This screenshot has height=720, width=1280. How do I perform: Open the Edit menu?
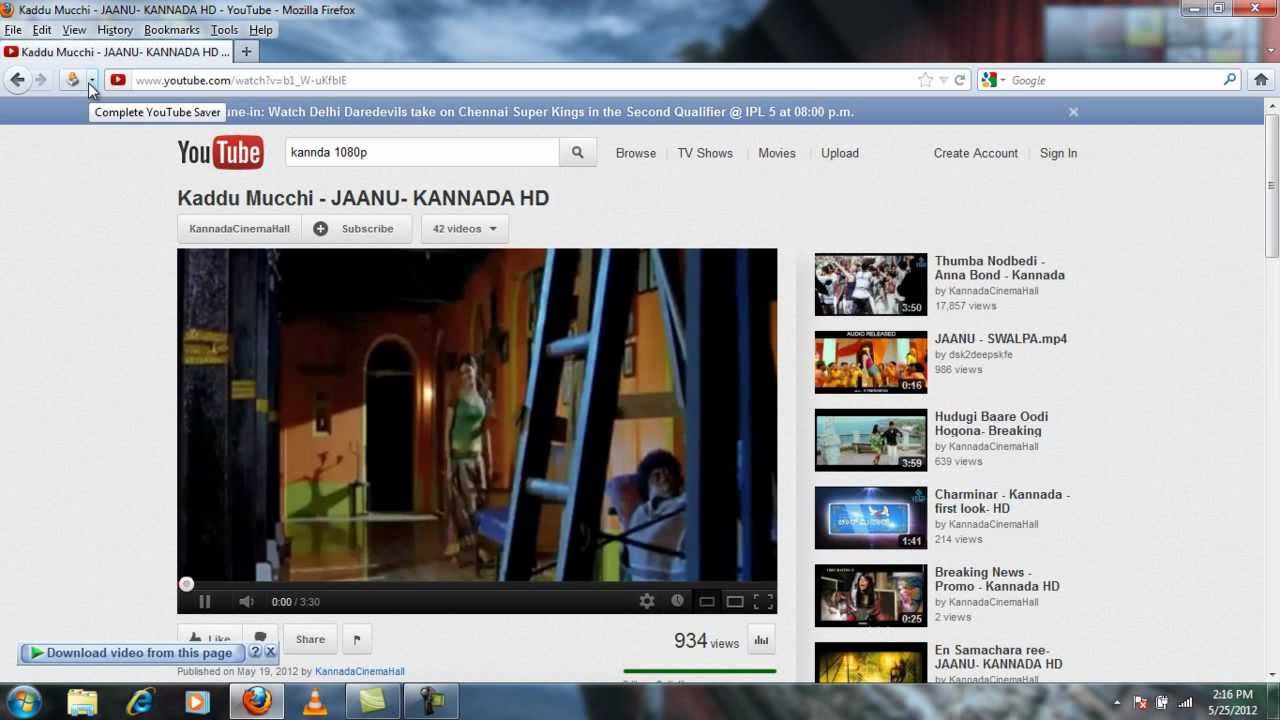(42, 30)
